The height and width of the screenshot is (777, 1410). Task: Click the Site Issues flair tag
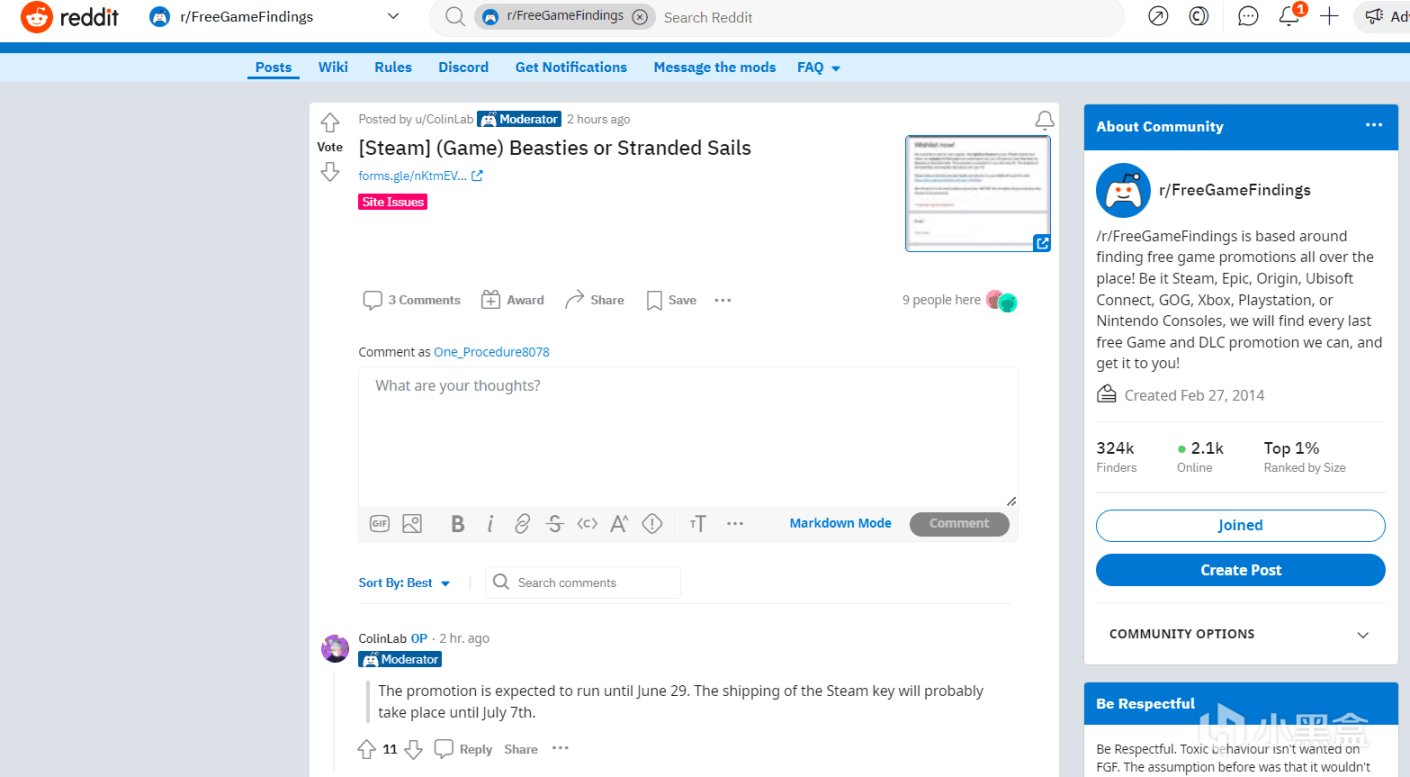pos(393,202)
